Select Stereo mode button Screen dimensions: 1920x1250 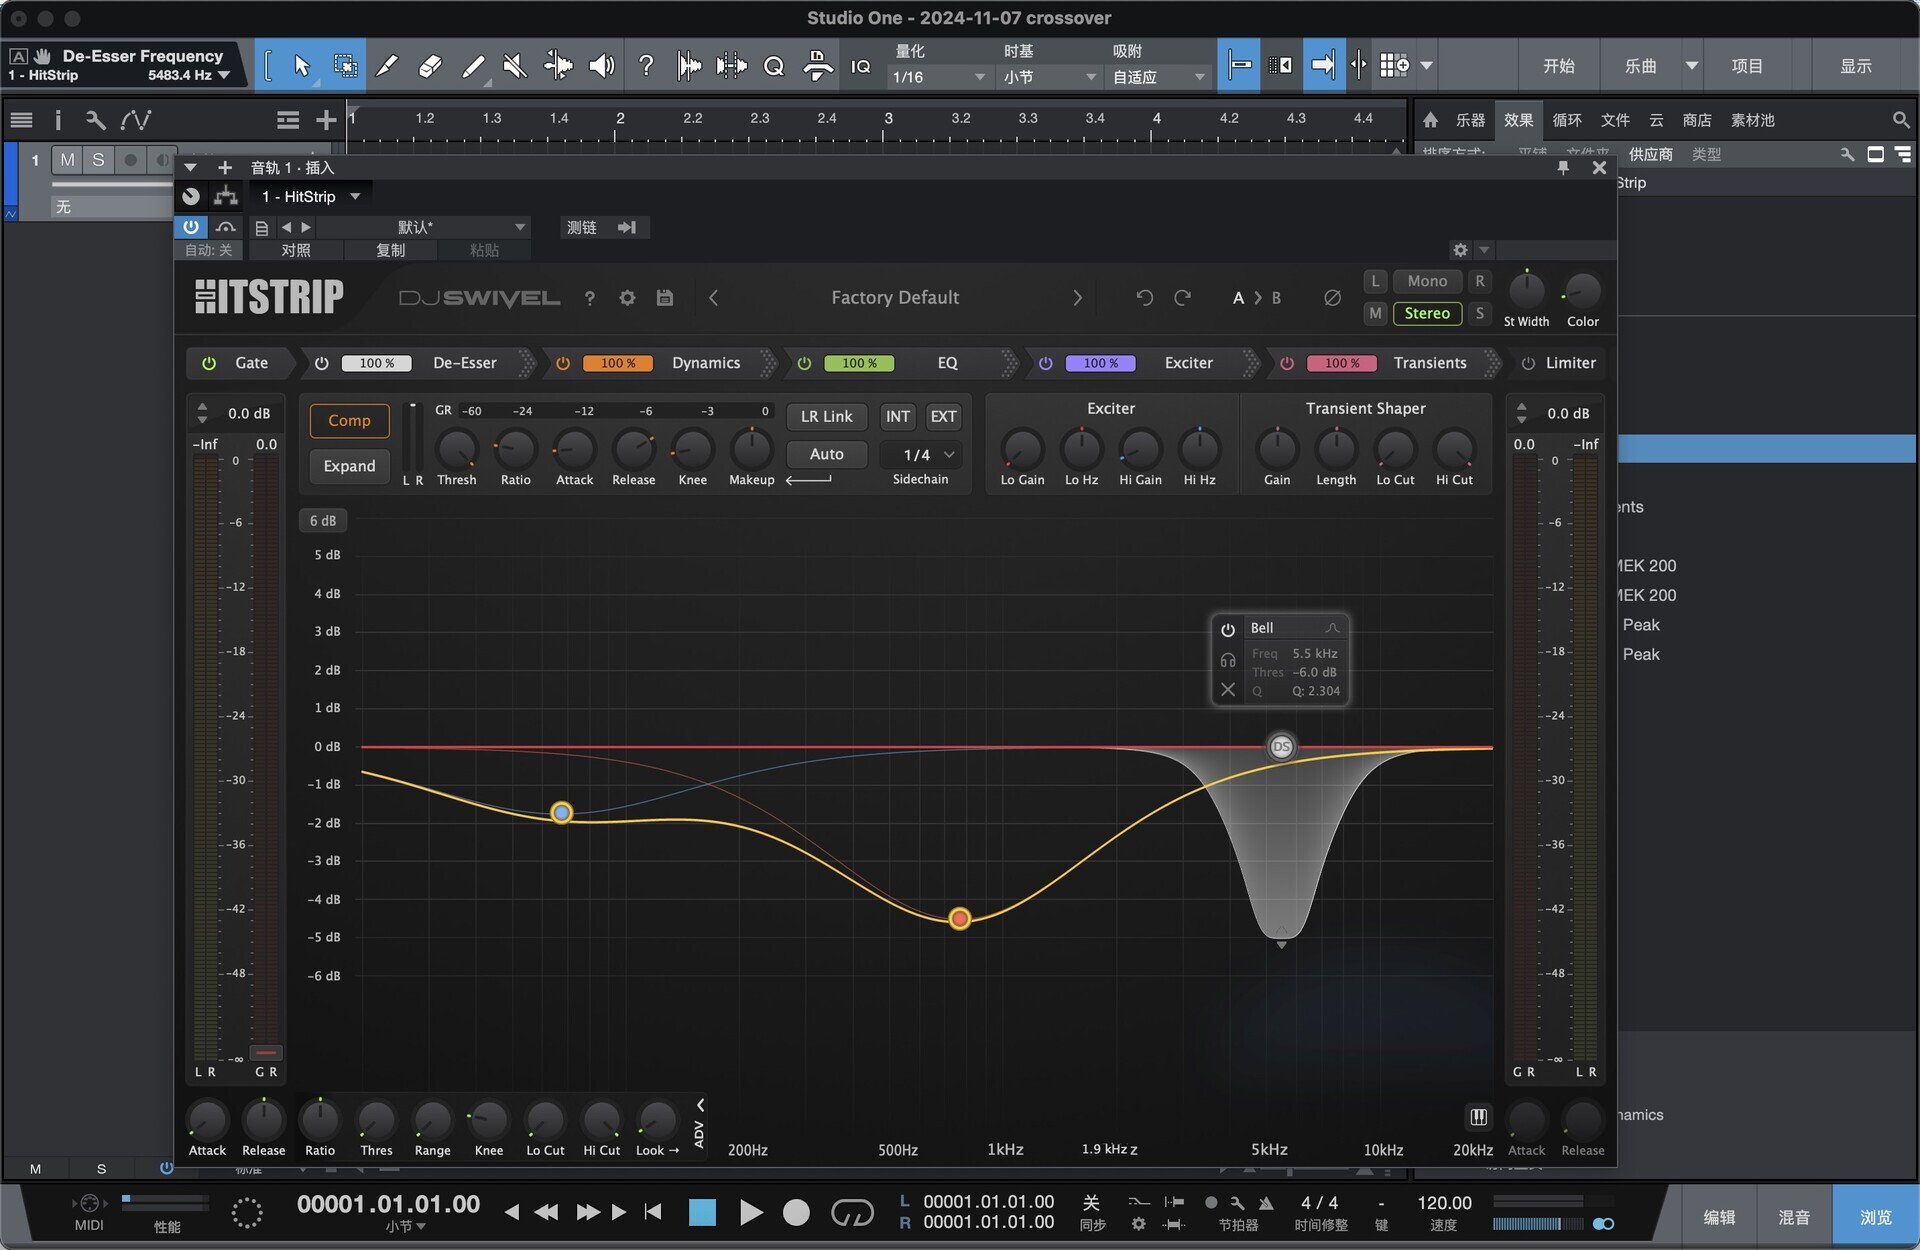pyautogui.click(x=1427, y=313)
